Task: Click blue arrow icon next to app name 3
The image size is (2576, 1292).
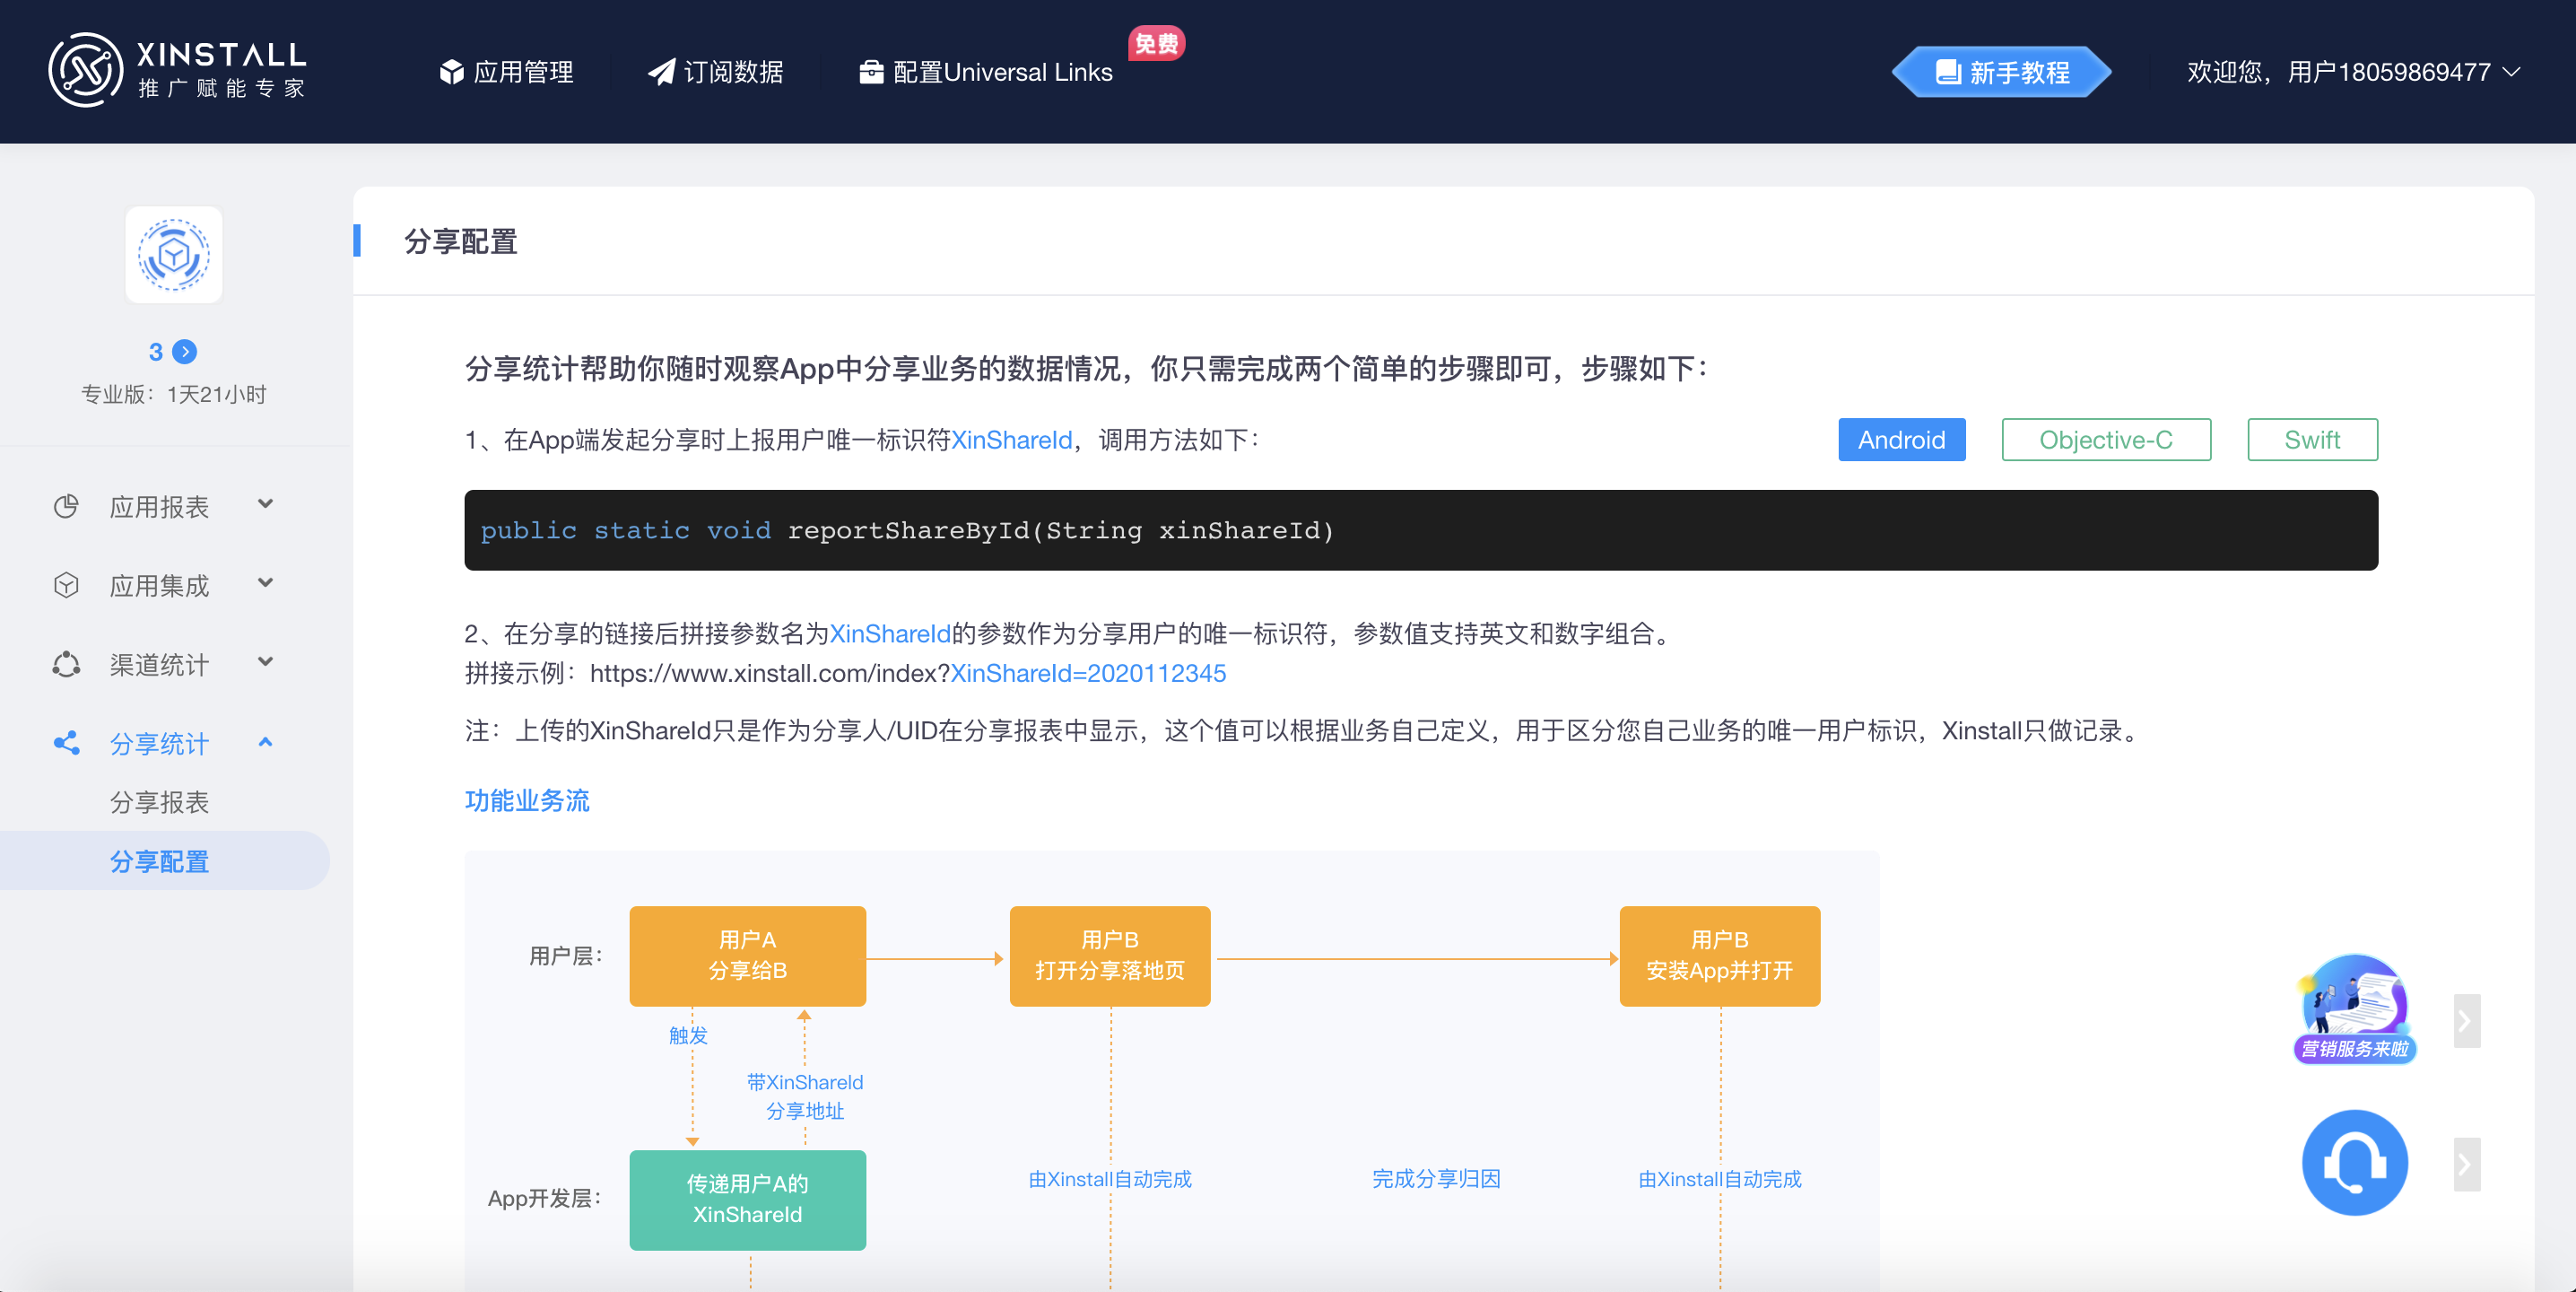Action: (185, 352)
